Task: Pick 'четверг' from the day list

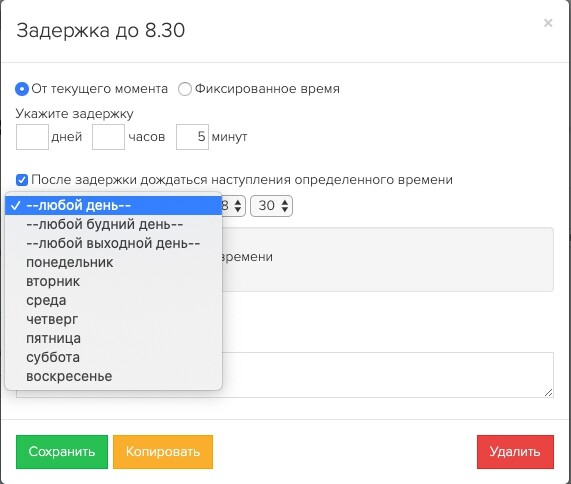Action: pos(114,319)
